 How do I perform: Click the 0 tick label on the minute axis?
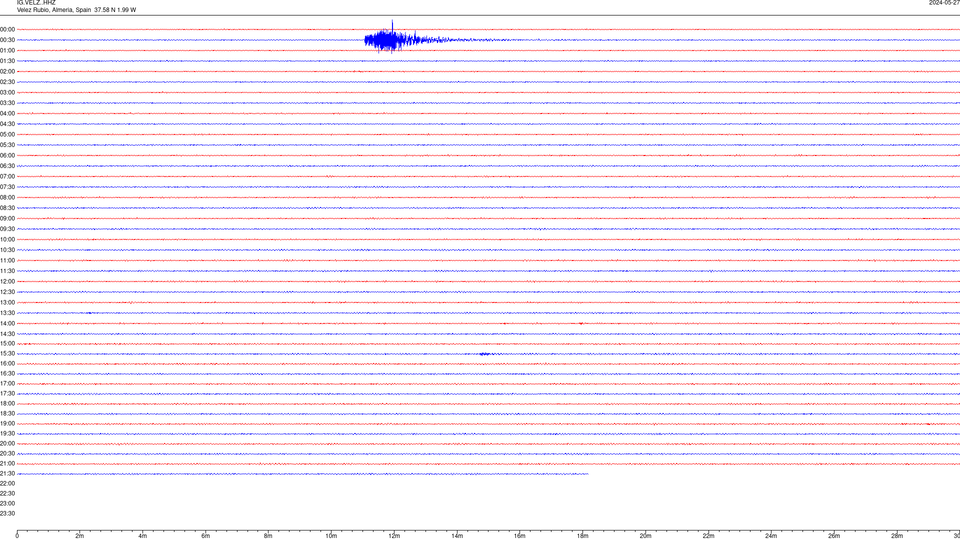(x=17, y=536)
